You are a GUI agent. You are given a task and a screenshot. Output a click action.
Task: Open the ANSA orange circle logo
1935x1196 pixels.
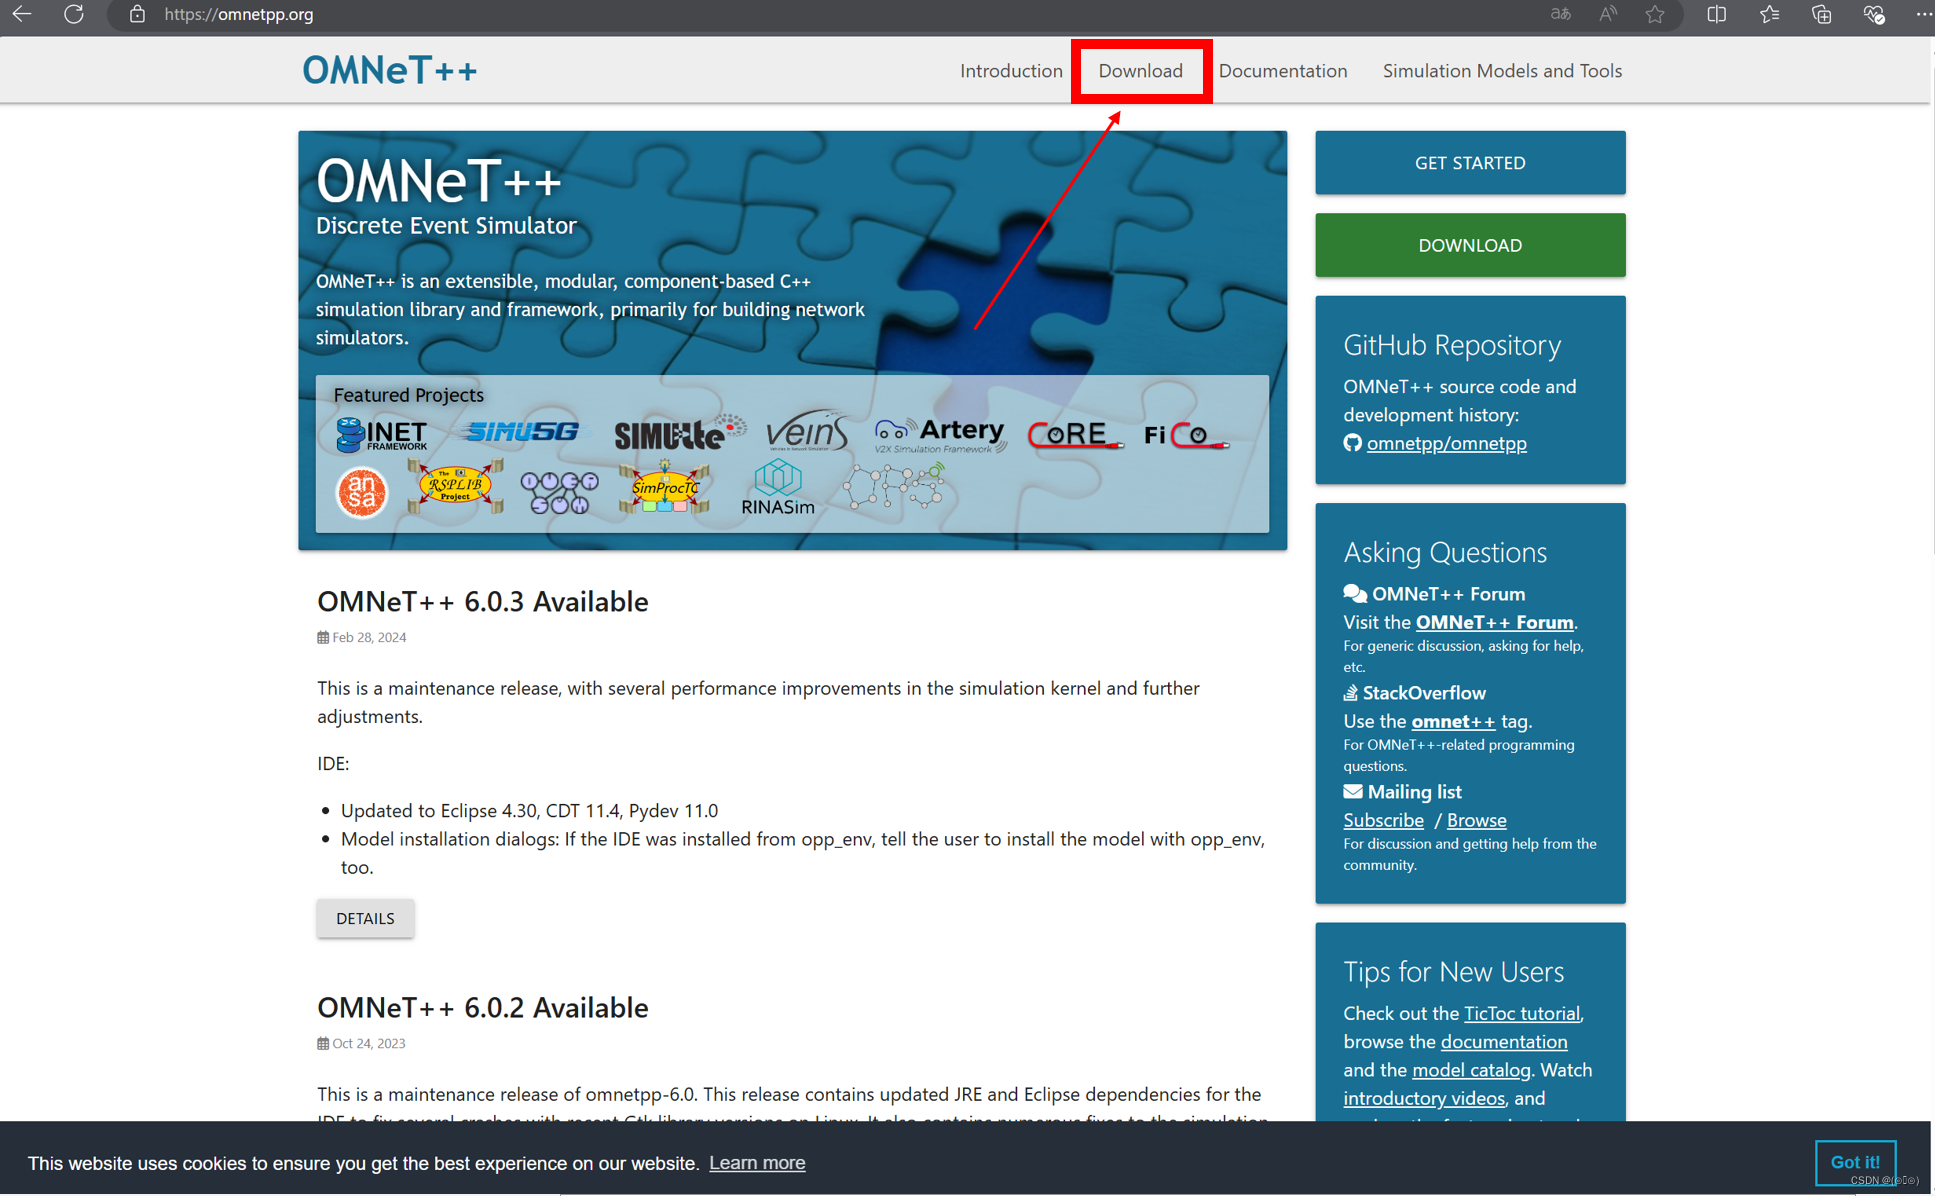click(x=362, y=491)
